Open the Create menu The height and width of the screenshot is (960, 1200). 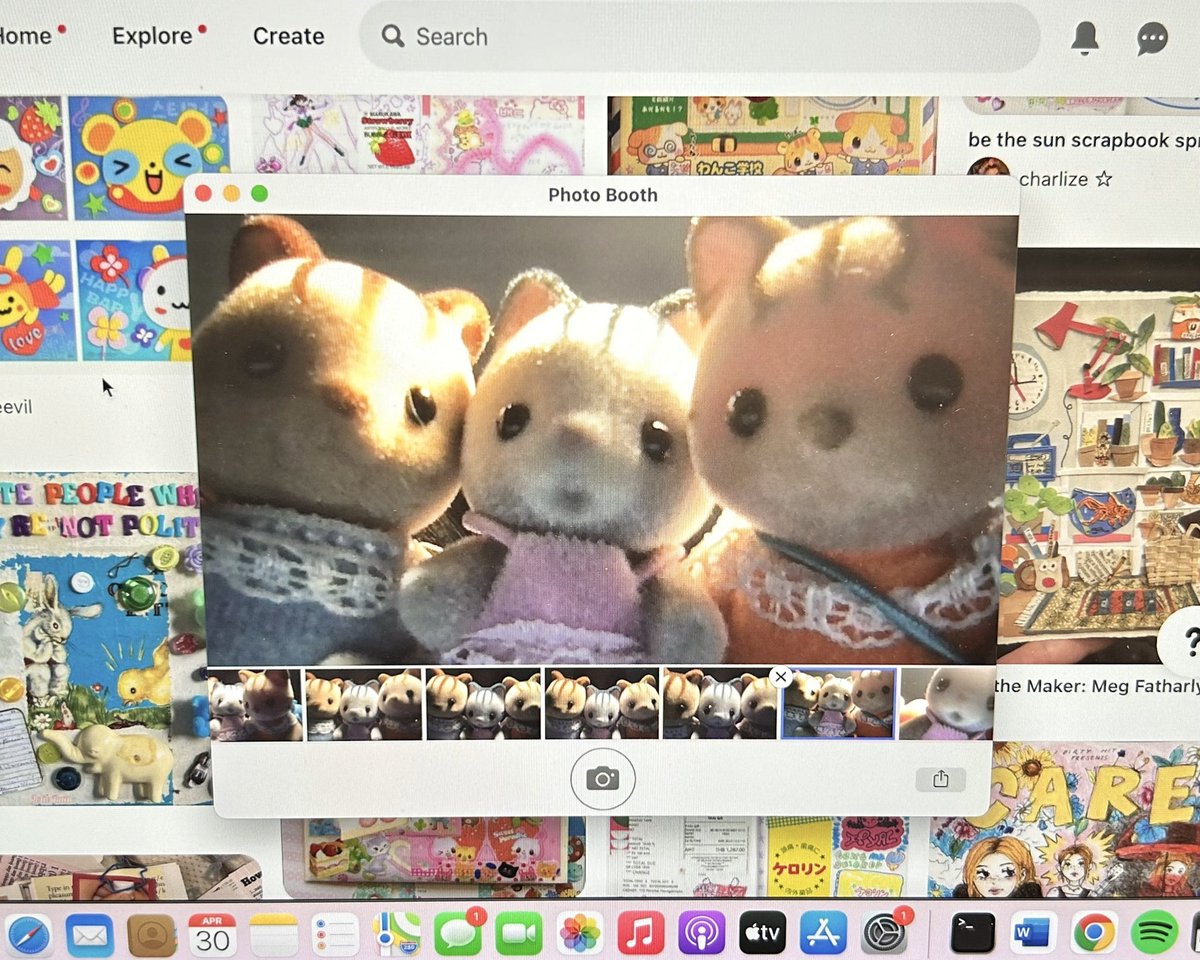288,37
